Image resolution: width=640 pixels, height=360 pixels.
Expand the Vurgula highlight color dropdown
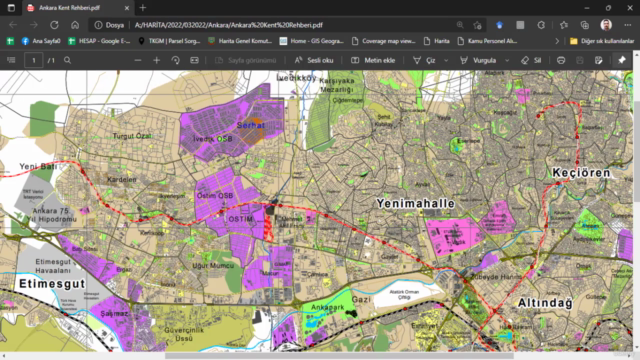point(507,60)
